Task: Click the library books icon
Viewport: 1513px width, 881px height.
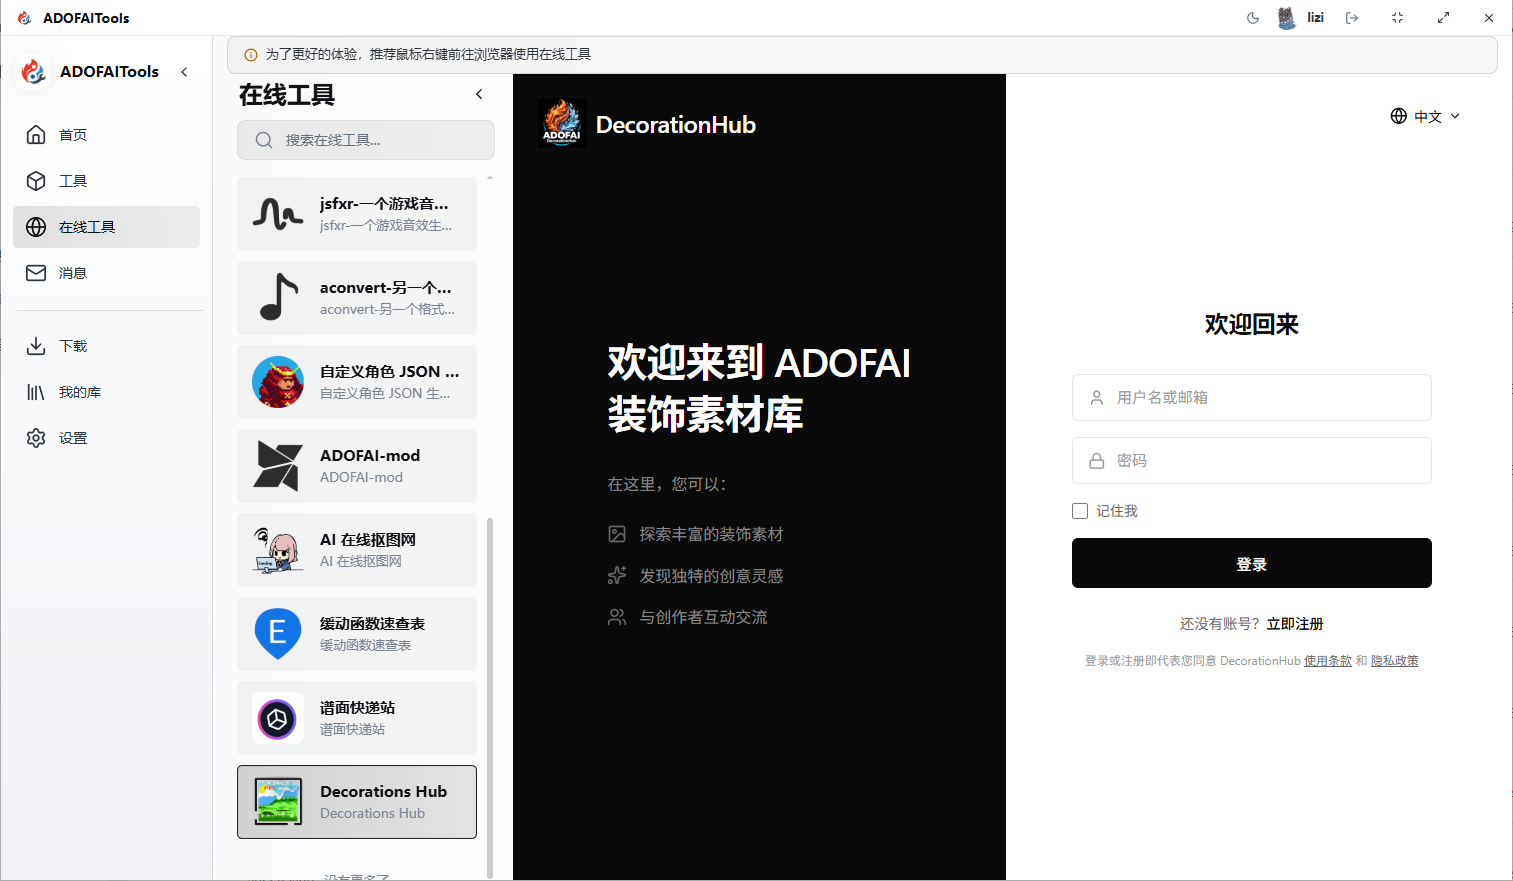Action: coord(36,392)
